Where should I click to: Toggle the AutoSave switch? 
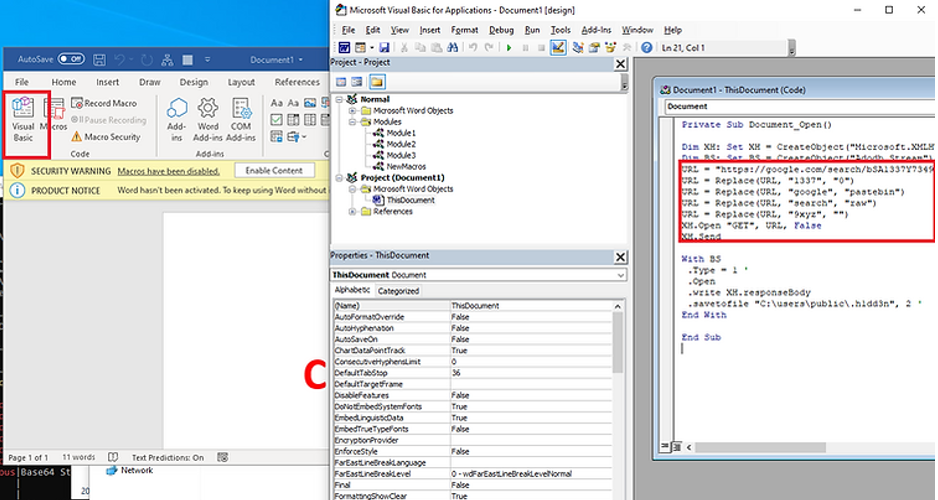(70, 59)
